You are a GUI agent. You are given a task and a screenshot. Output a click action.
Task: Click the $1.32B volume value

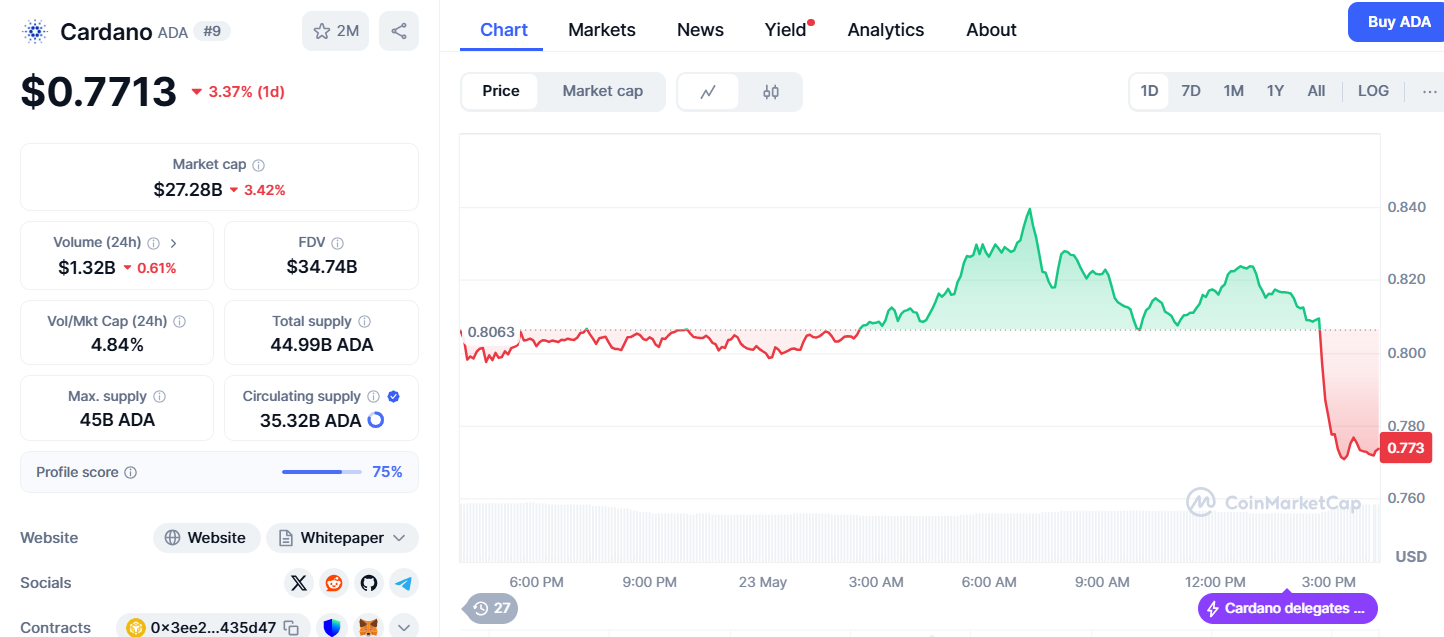(x=87, y=268)
